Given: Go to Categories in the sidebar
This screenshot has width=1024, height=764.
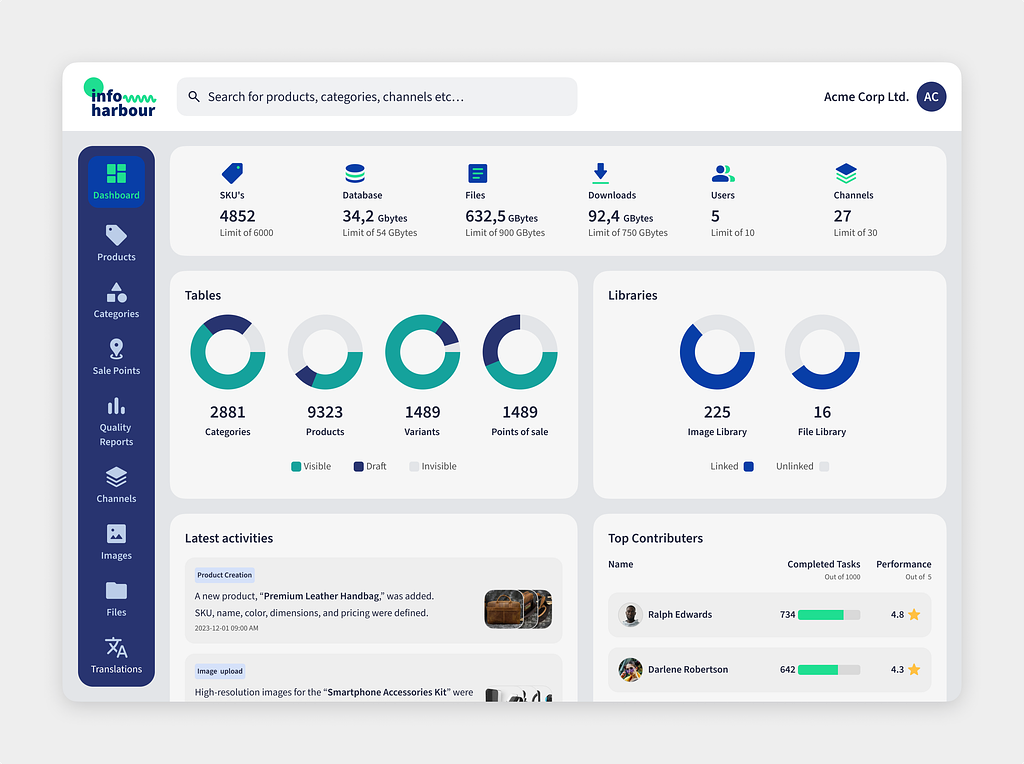Looking at the screenshot, I should point(116,293).
